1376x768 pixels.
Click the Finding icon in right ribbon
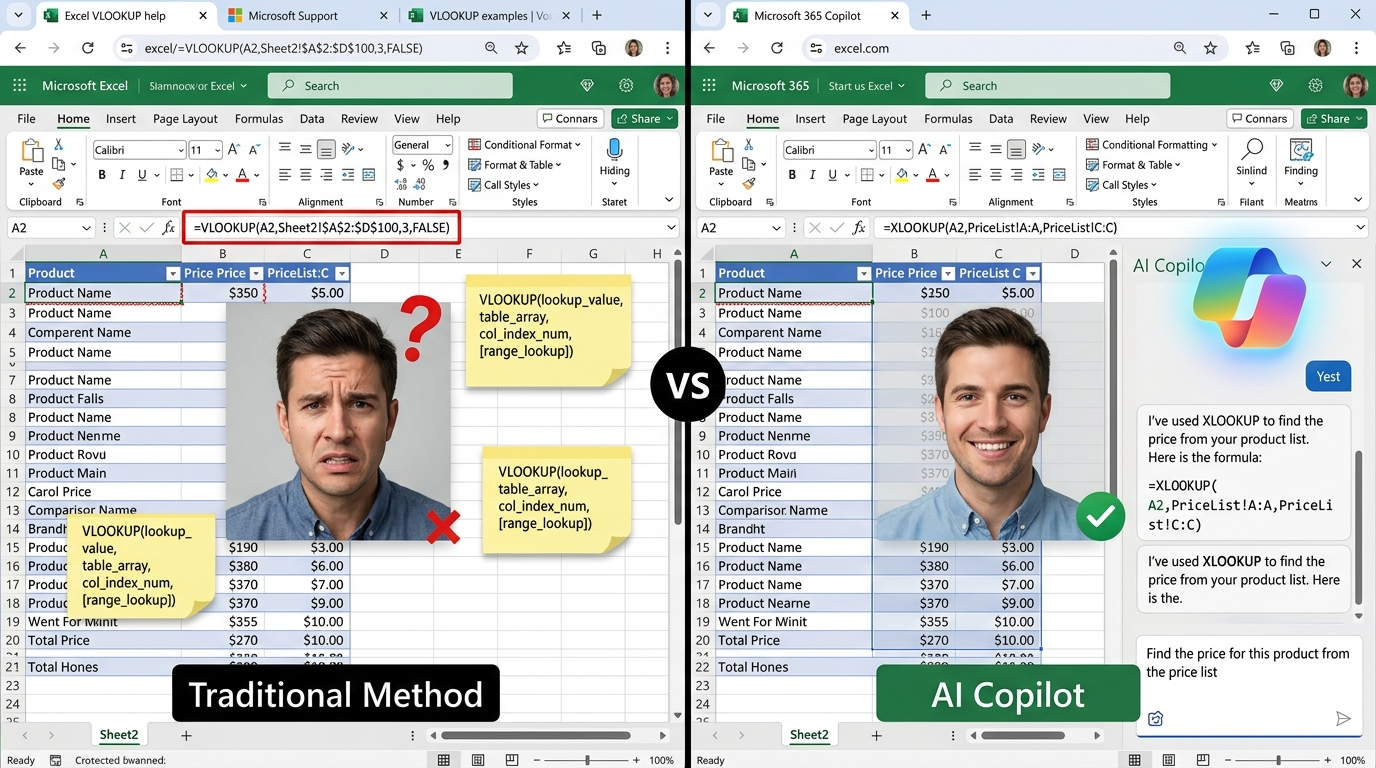coord(1301,151)
